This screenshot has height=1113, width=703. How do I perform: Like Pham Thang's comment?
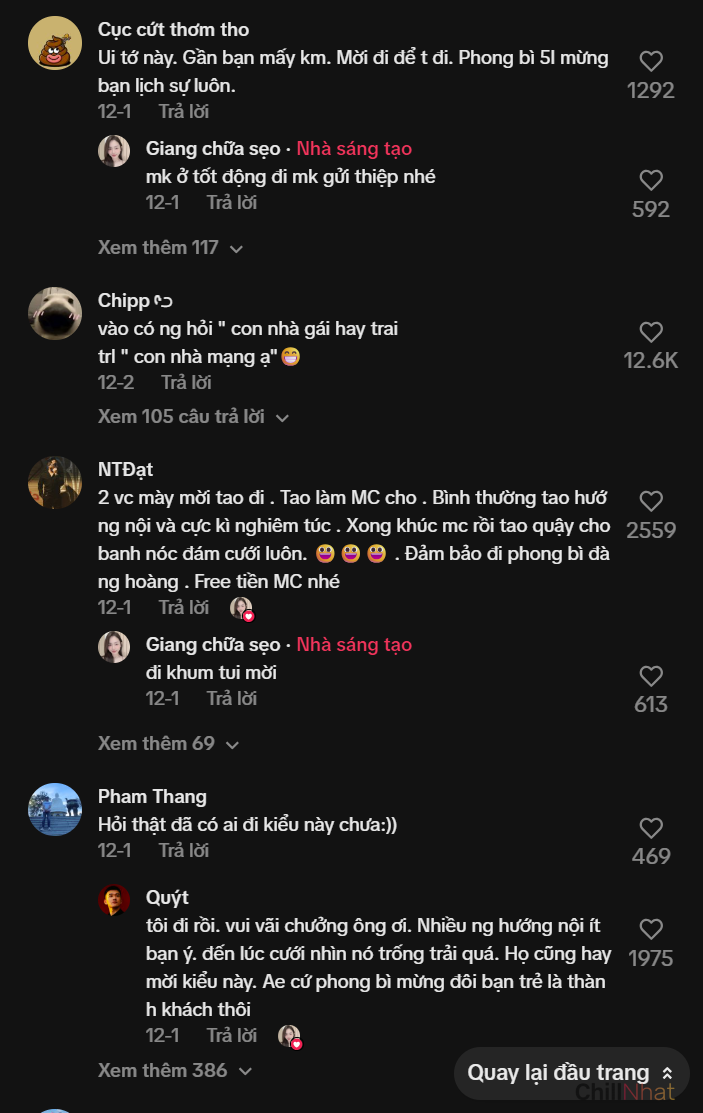coord(651,828)
